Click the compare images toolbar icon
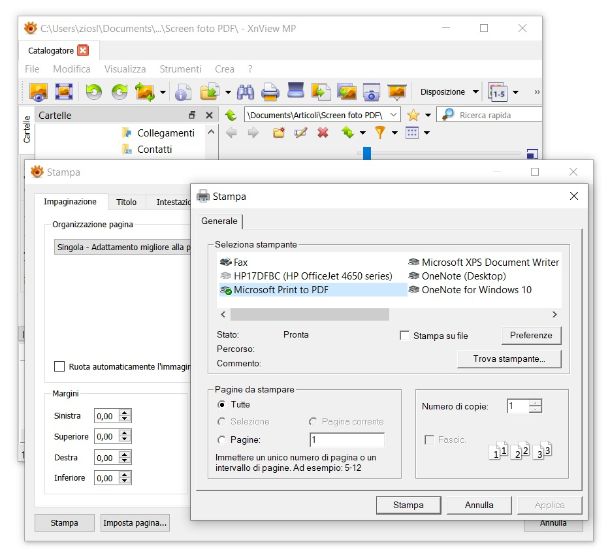 [x=347, y=92]
